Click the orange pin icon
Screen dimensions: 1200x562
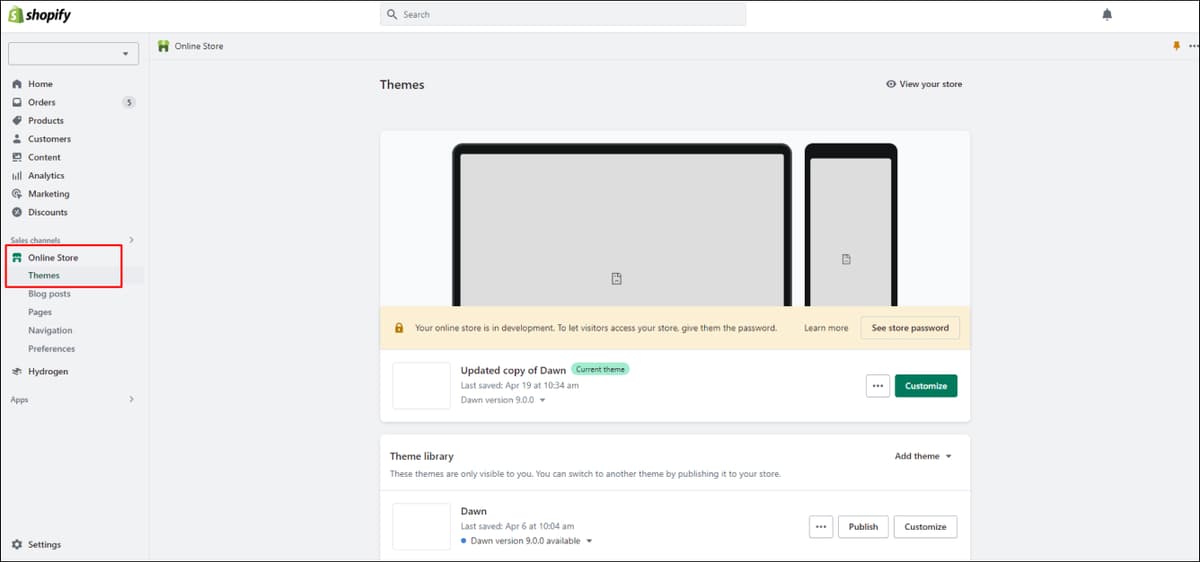[x=1176, y=46]
